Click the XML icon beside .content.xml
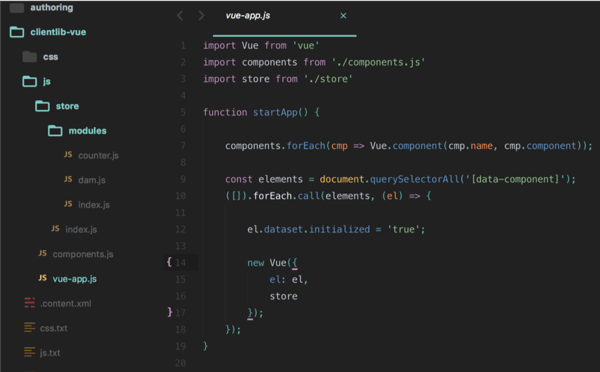This screenshot has height=372, width=600. point(29,303)
